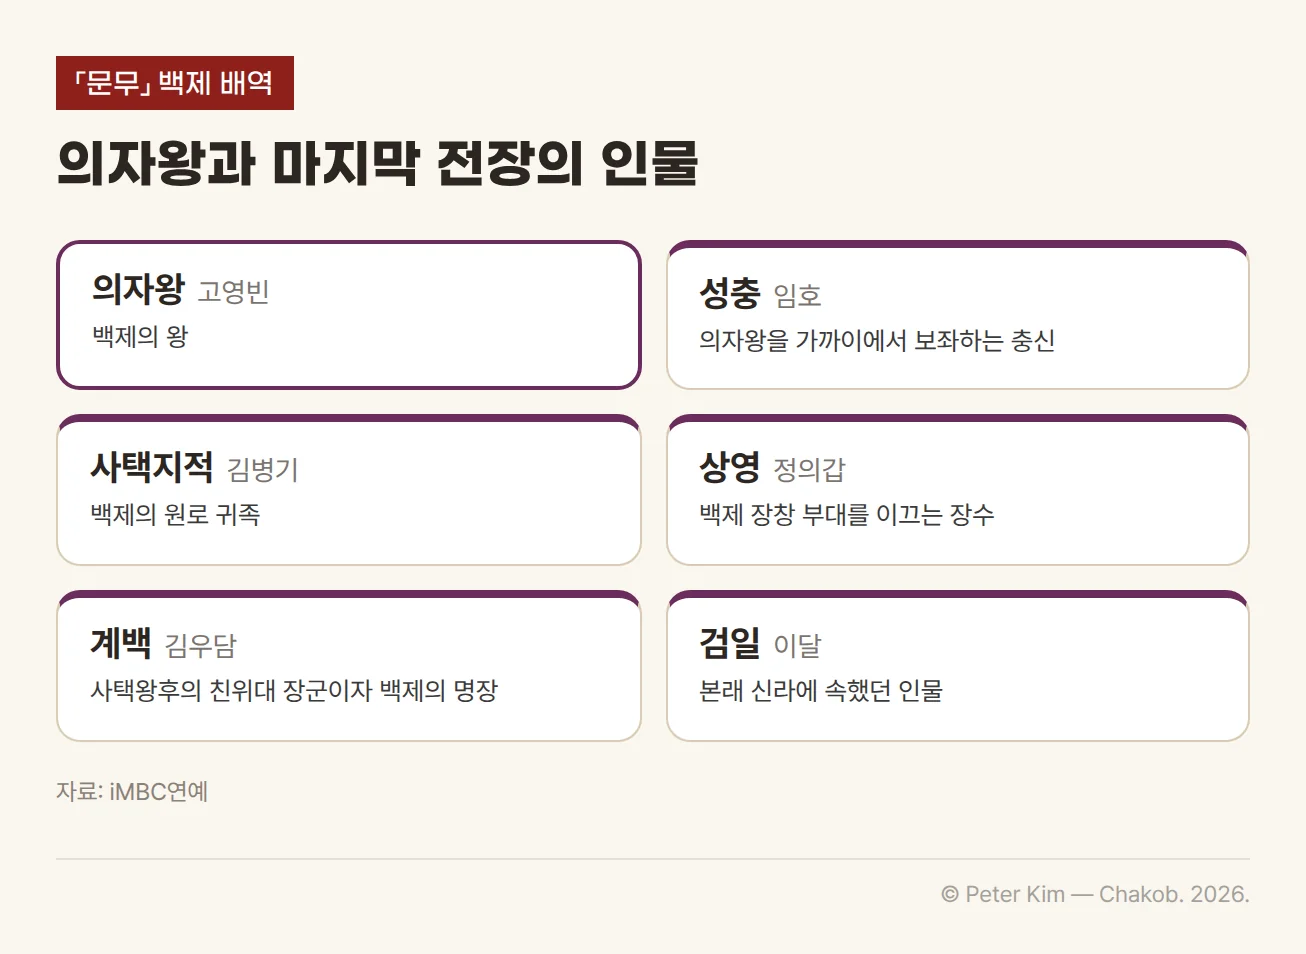Click the source line 자료: iMBC연예
Viewport: 1306px width, 954px height.
click(x=132, y=792)
